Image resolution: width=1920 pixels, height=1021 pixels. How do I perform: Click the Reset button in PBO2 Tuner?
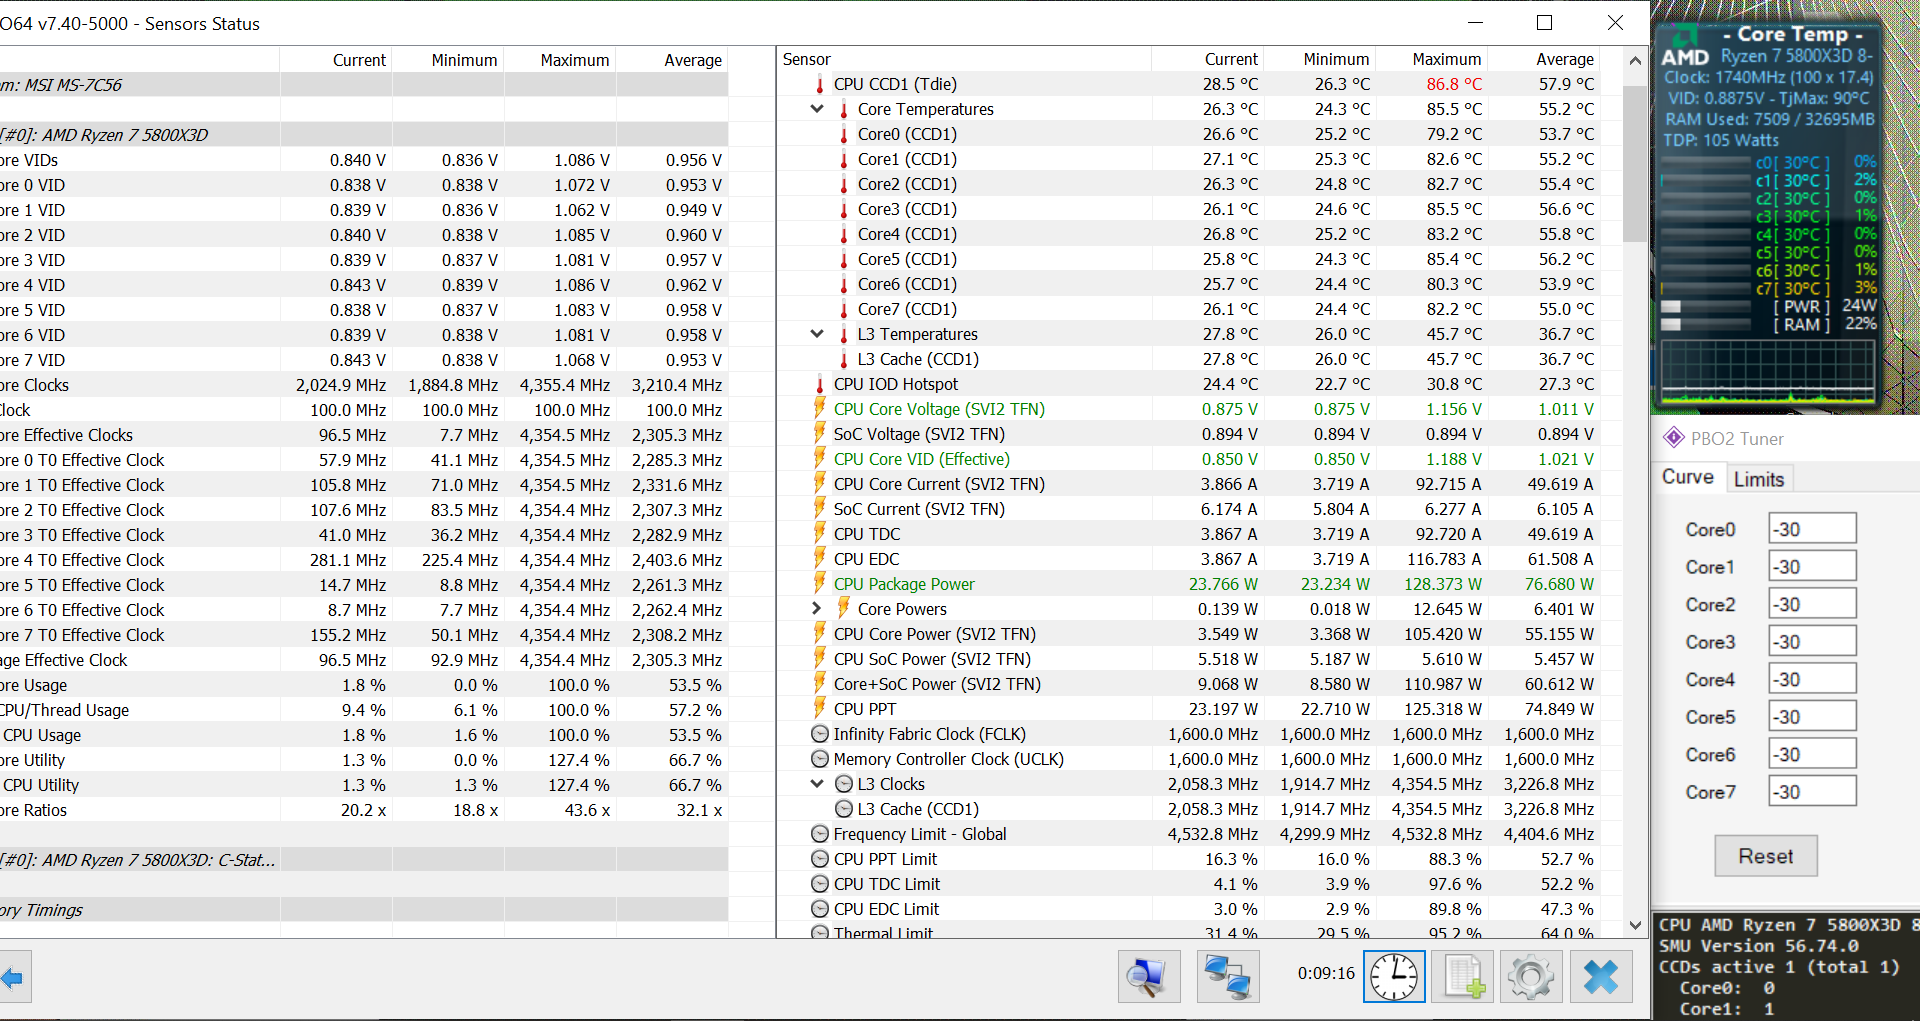[x=1766, y=856]
